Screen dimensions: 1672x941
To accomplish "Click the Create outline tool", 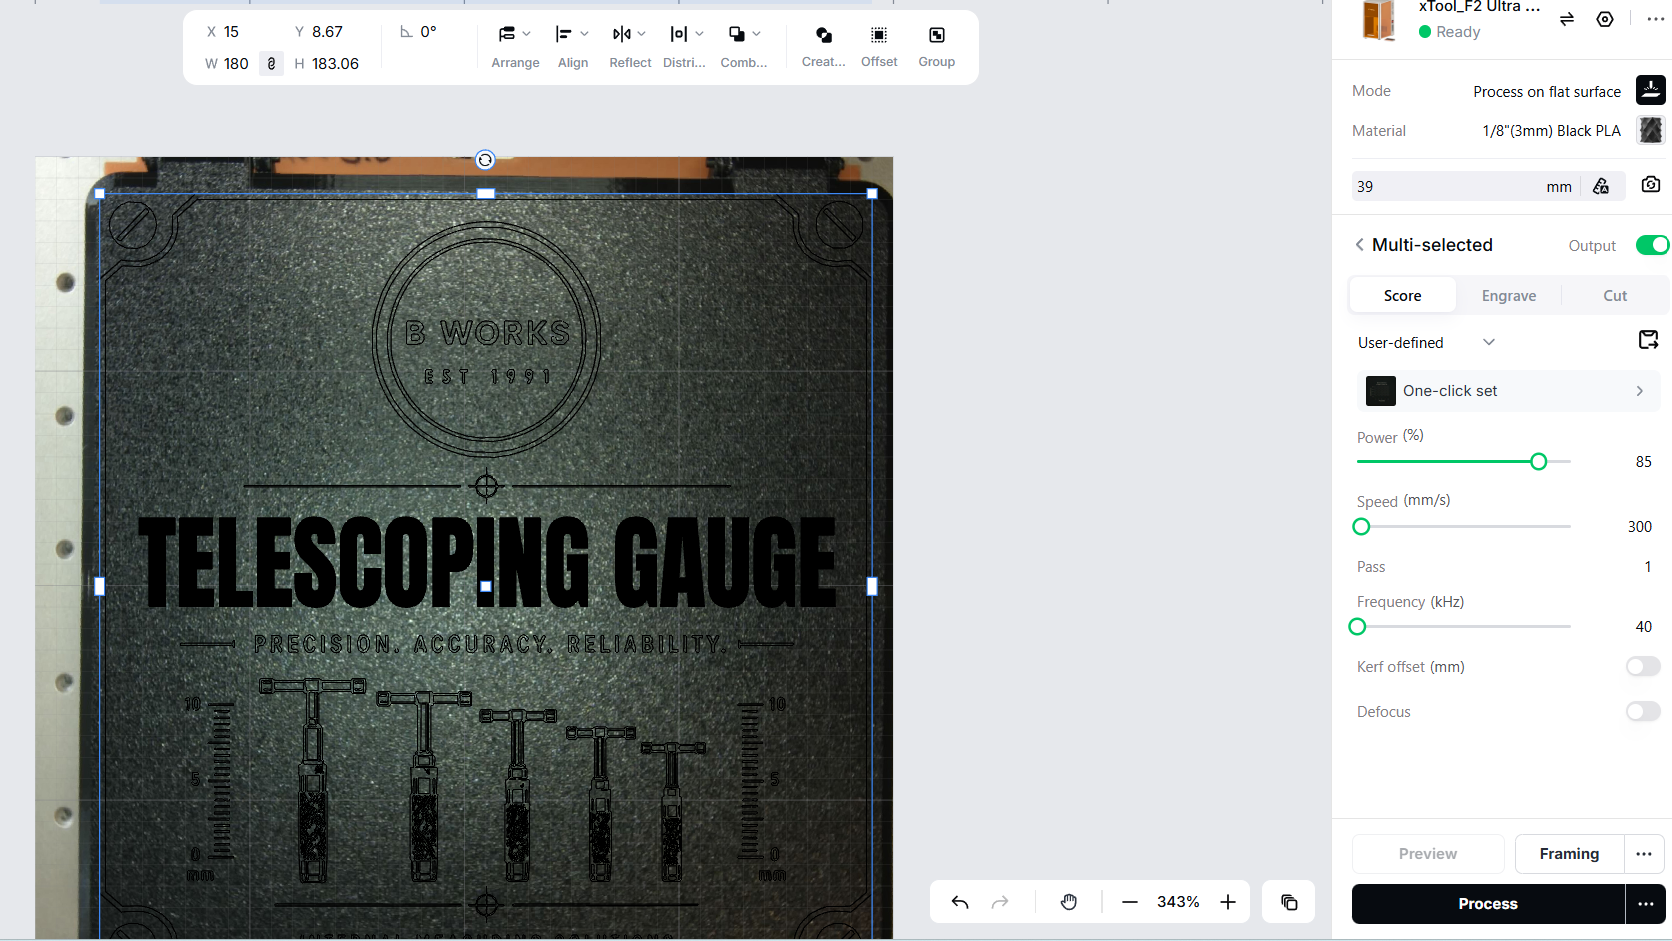I will click(x=824, y=47).
